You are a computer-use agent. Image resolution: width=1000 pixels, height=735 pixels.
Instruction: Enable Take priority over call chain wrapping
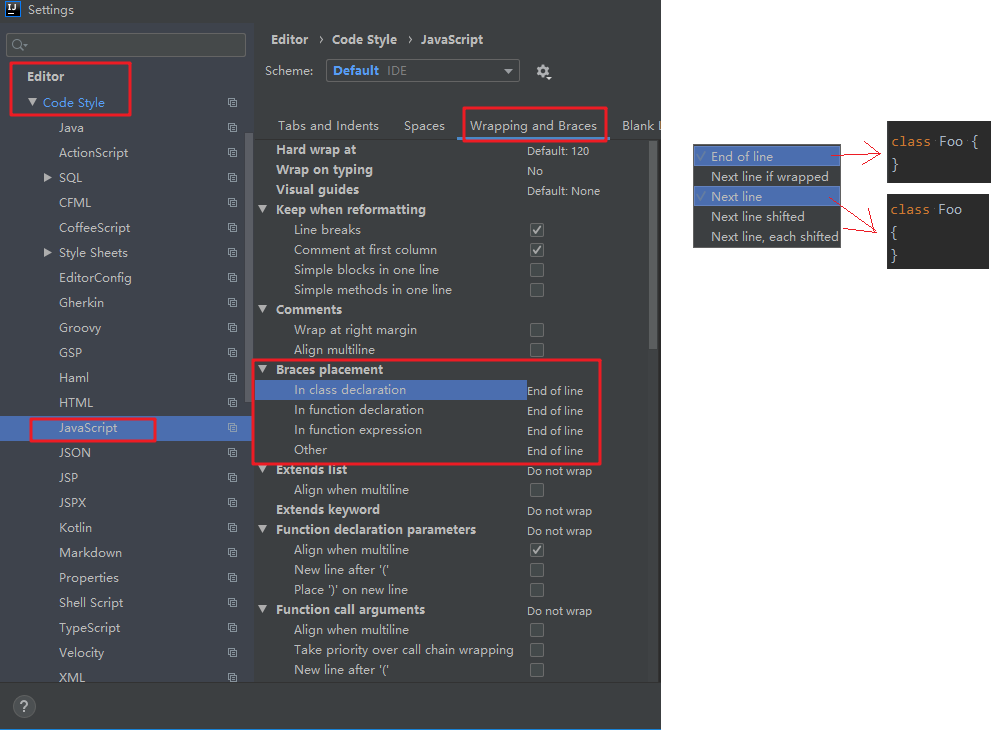tap(537, 650)
